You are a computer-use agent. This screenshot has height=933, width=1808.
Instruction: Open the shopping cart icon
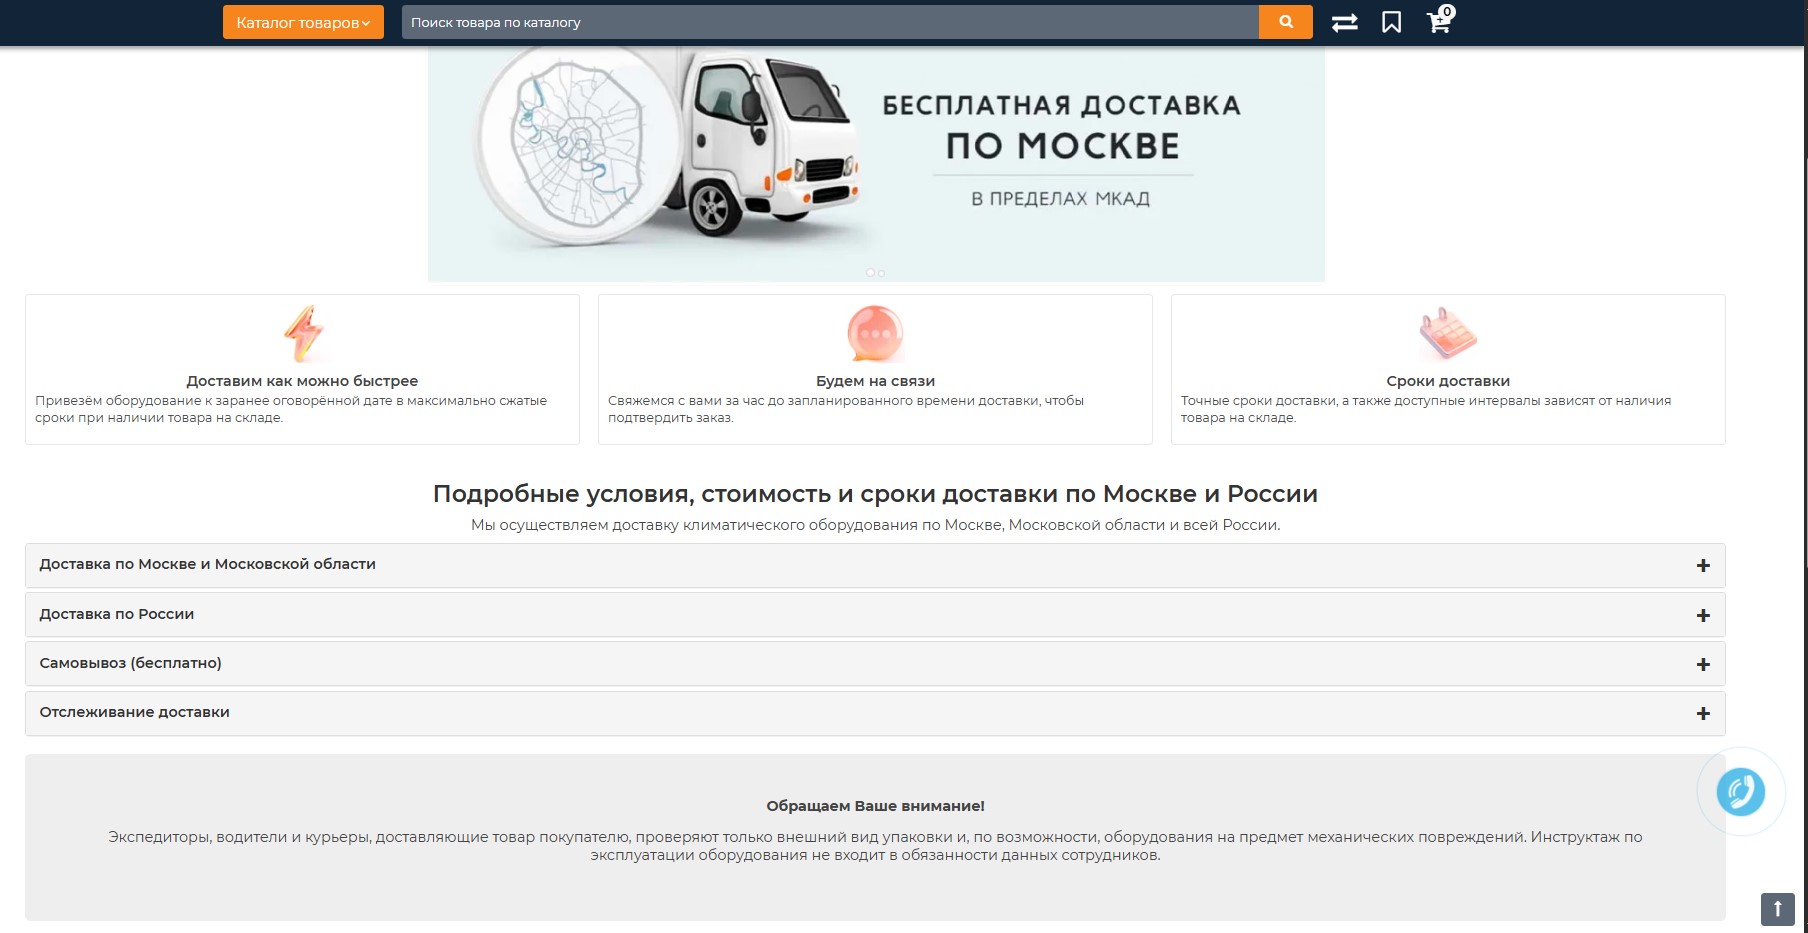(1439, 22)
